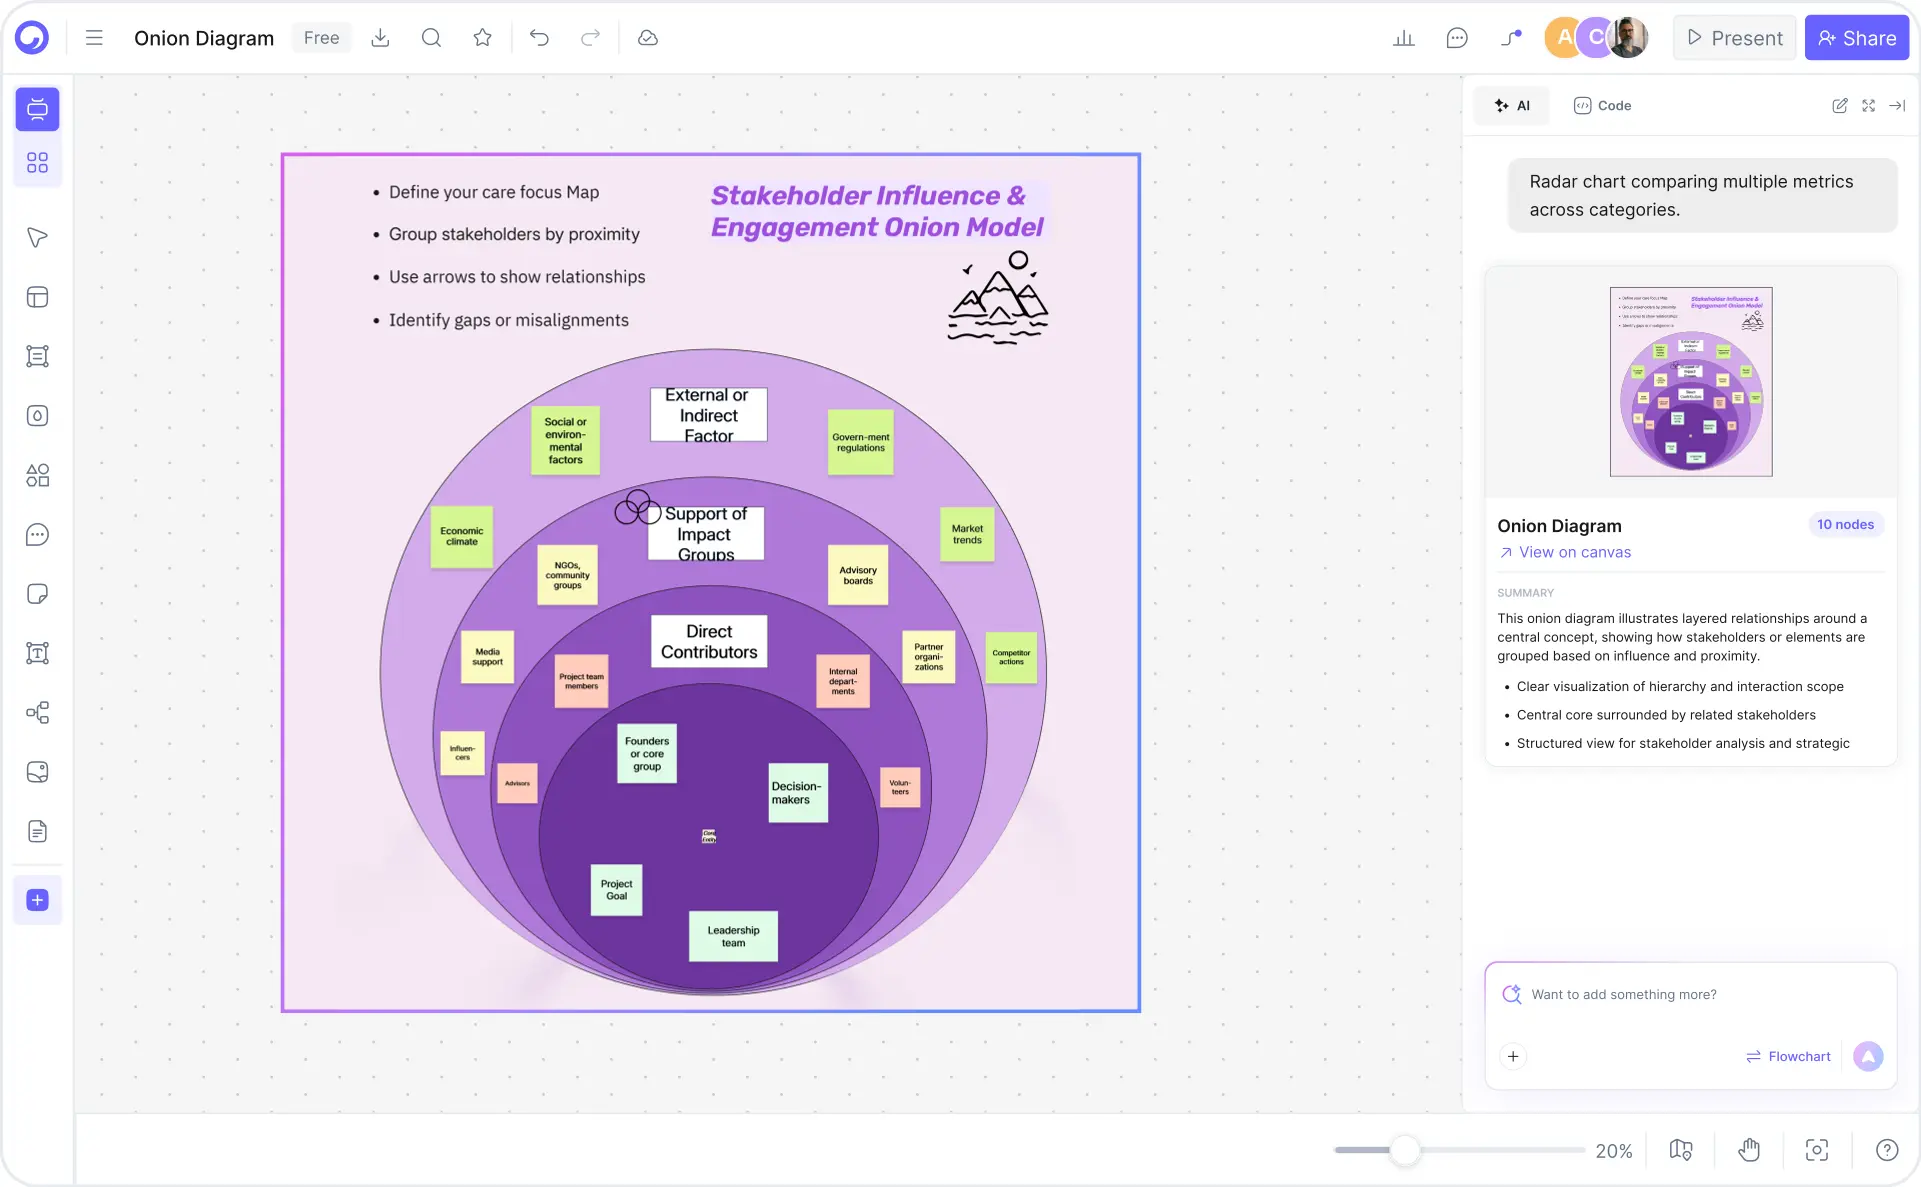This screenshot has height=1187, width=1921.
Task: Follow the View on canvas link
Action: (1565, 552)
